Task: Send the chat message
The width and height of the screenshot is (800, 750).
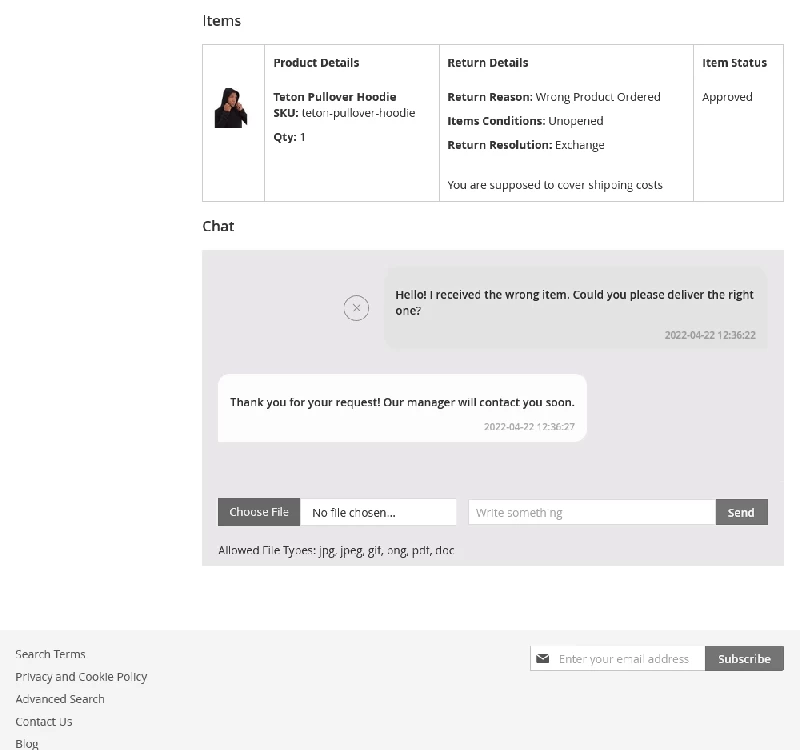Action: pyautogui.click(x=741, y=512)
